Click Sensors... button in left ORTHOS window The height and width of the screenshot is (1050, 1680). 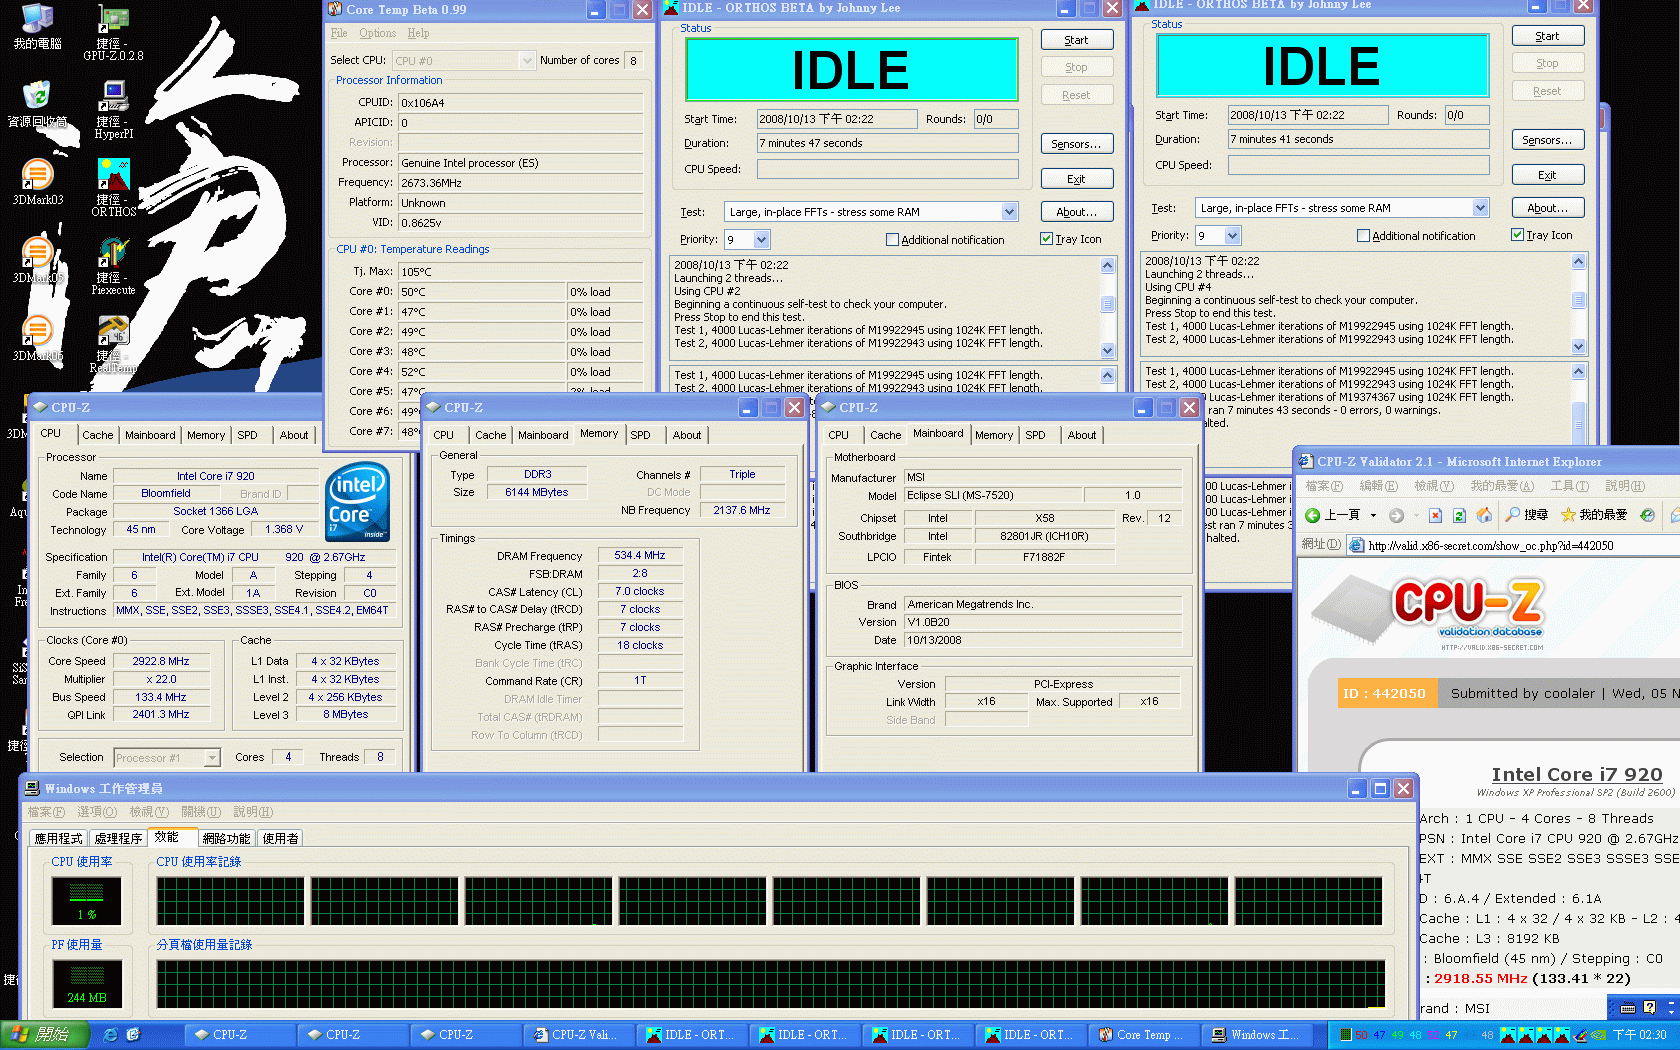1077,144
